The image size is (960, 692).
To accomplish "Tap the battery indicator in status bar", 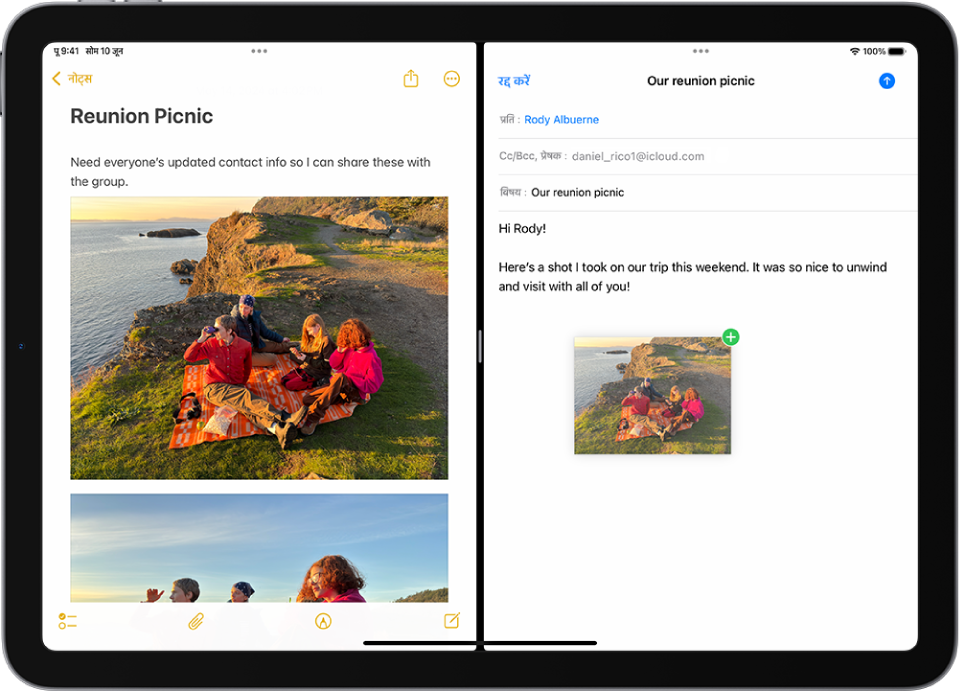I will (897, 51).
